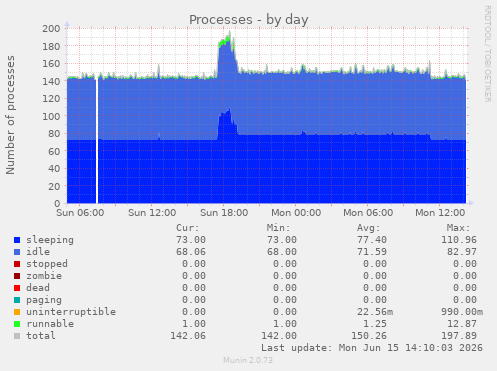
Task: Click total average value 150.26
Action: [x=369, y=336]
